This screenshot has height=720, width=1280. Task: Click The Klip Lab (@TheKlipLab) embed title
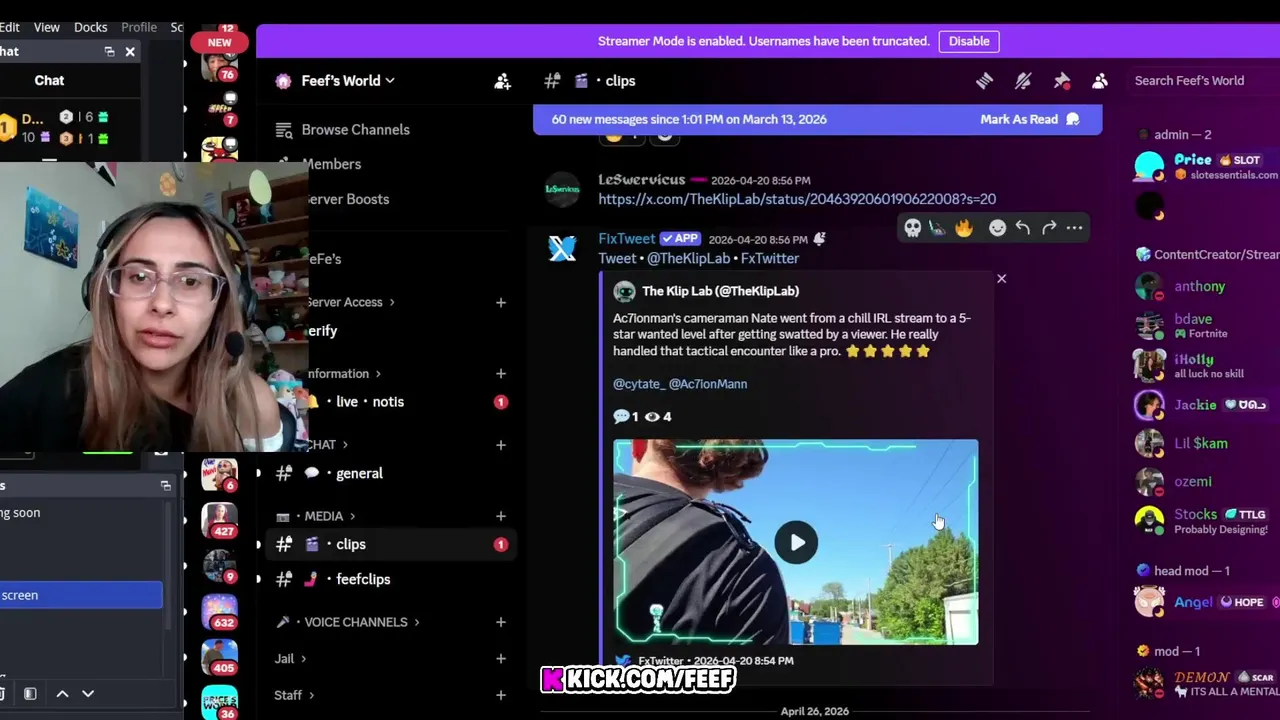(720, 291)
